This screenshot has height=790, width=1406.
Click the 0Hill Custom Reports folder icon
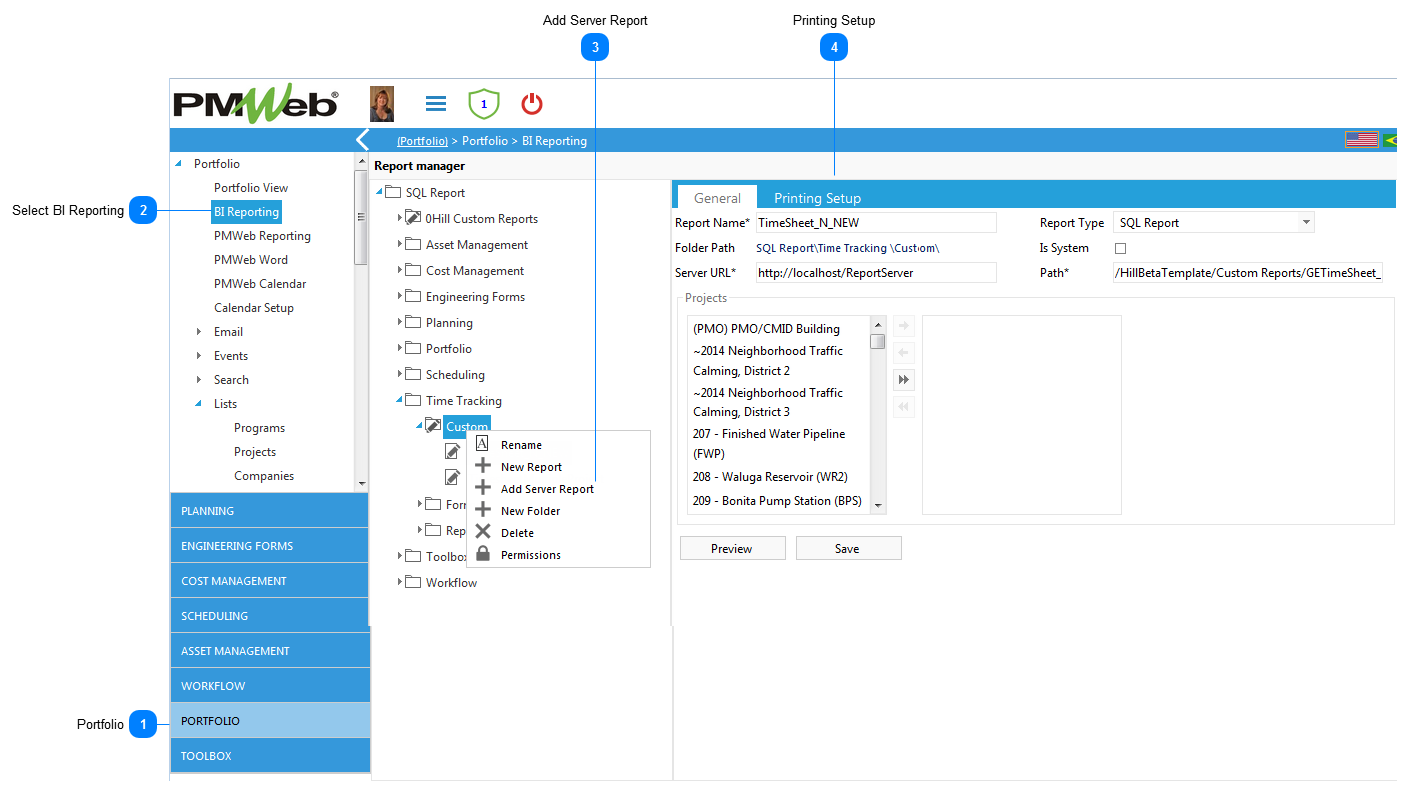pos(413,218)
